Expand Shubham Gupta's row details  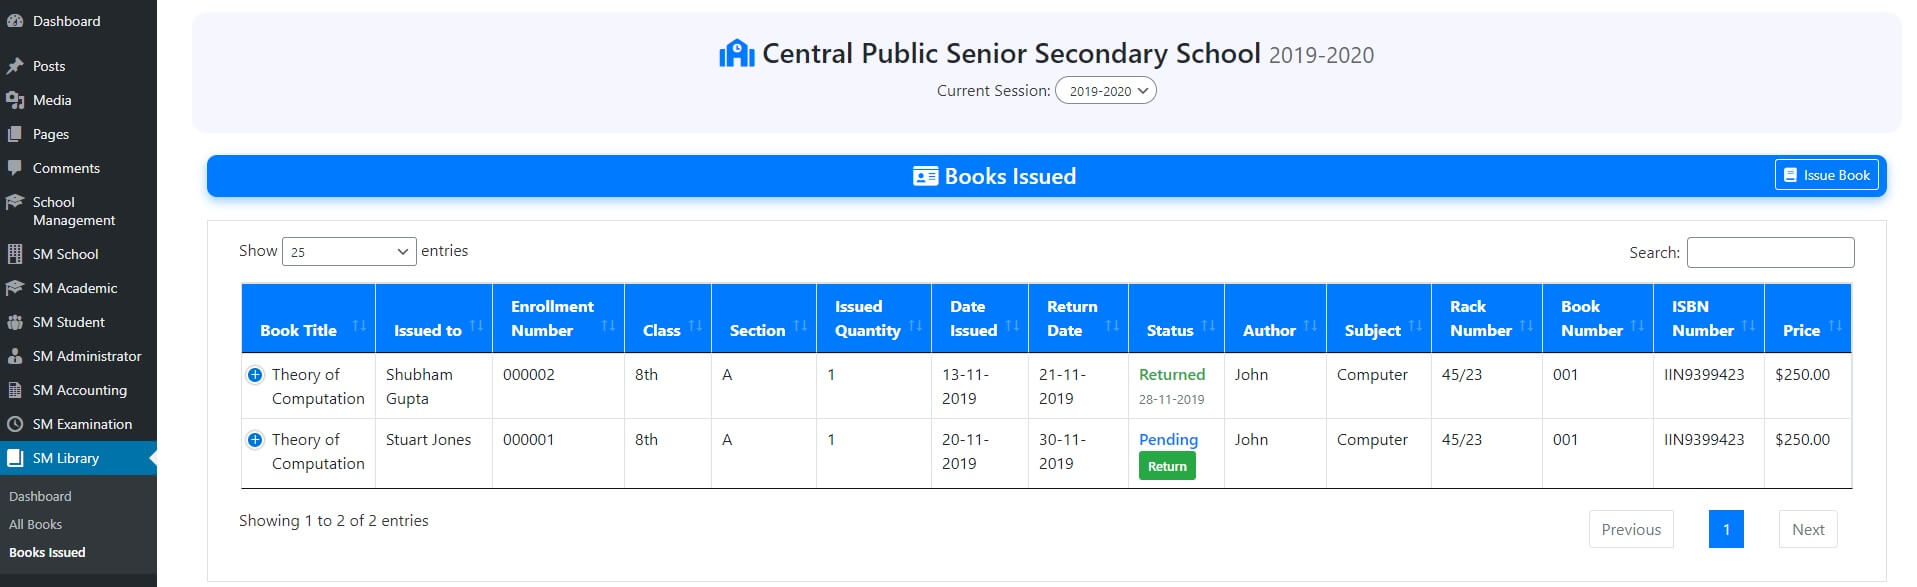pyautogui.click(x=255, y=375)
